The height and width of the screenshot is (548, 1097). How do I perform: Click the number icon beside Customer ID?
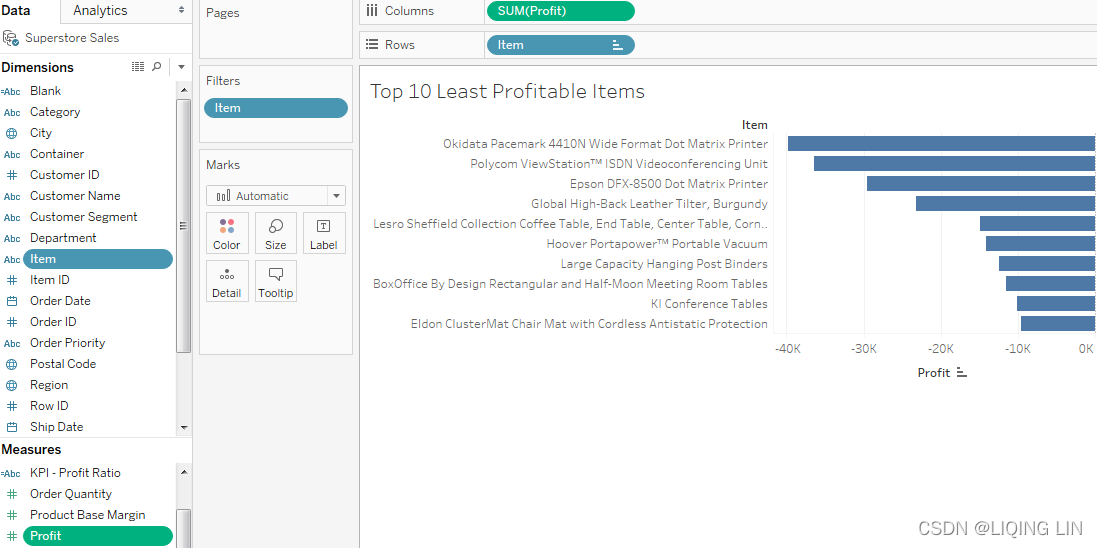click(x=12, y=175)
